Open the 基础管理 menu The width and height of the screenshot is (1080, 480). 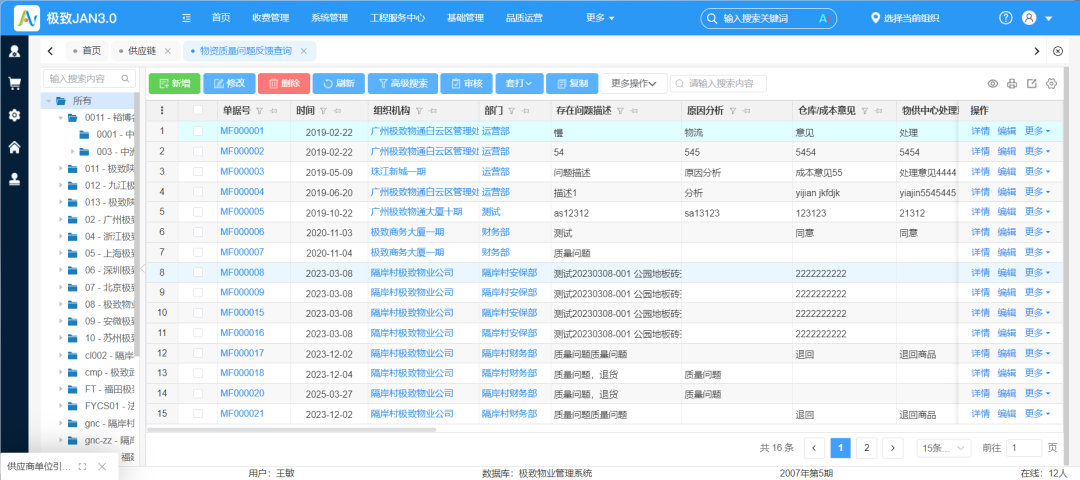click(466, 18)
